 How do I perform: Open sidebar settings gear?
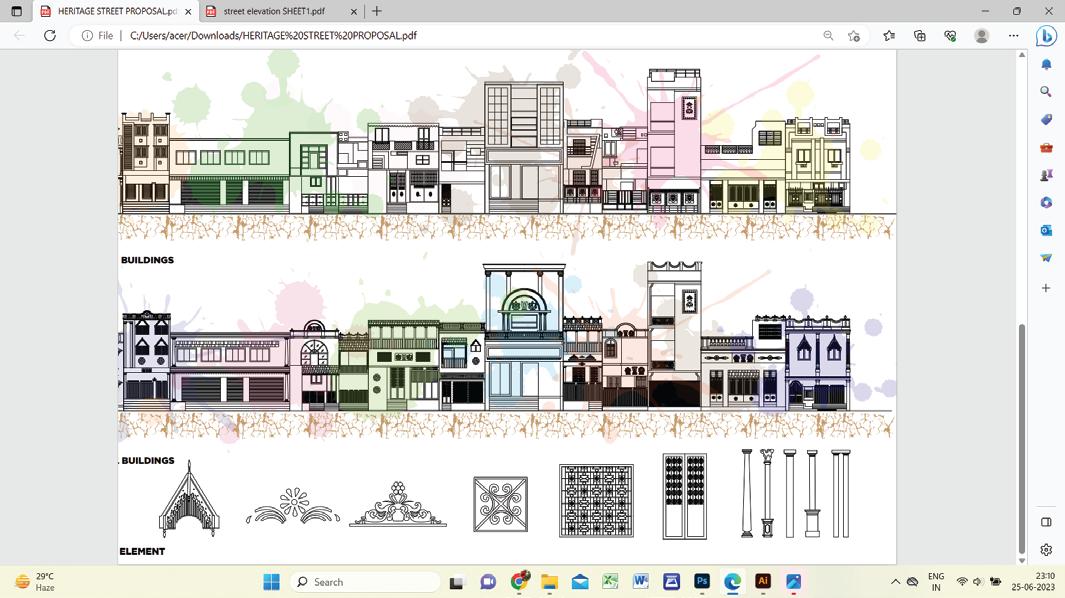[1046, 550]
